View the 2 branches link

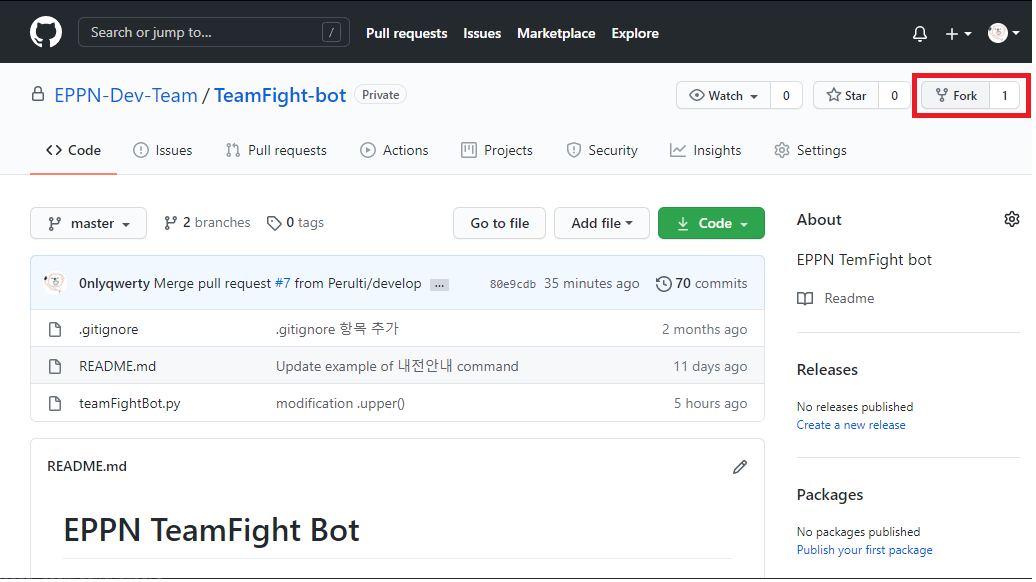pos(207,223)
